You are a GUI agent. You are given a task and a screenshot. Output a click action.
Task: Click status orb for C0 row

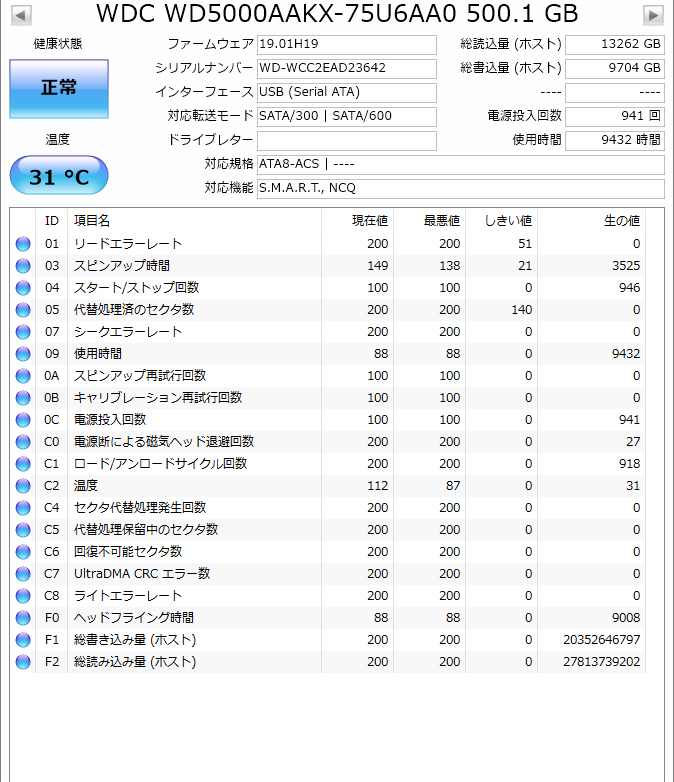coord(23,442)
